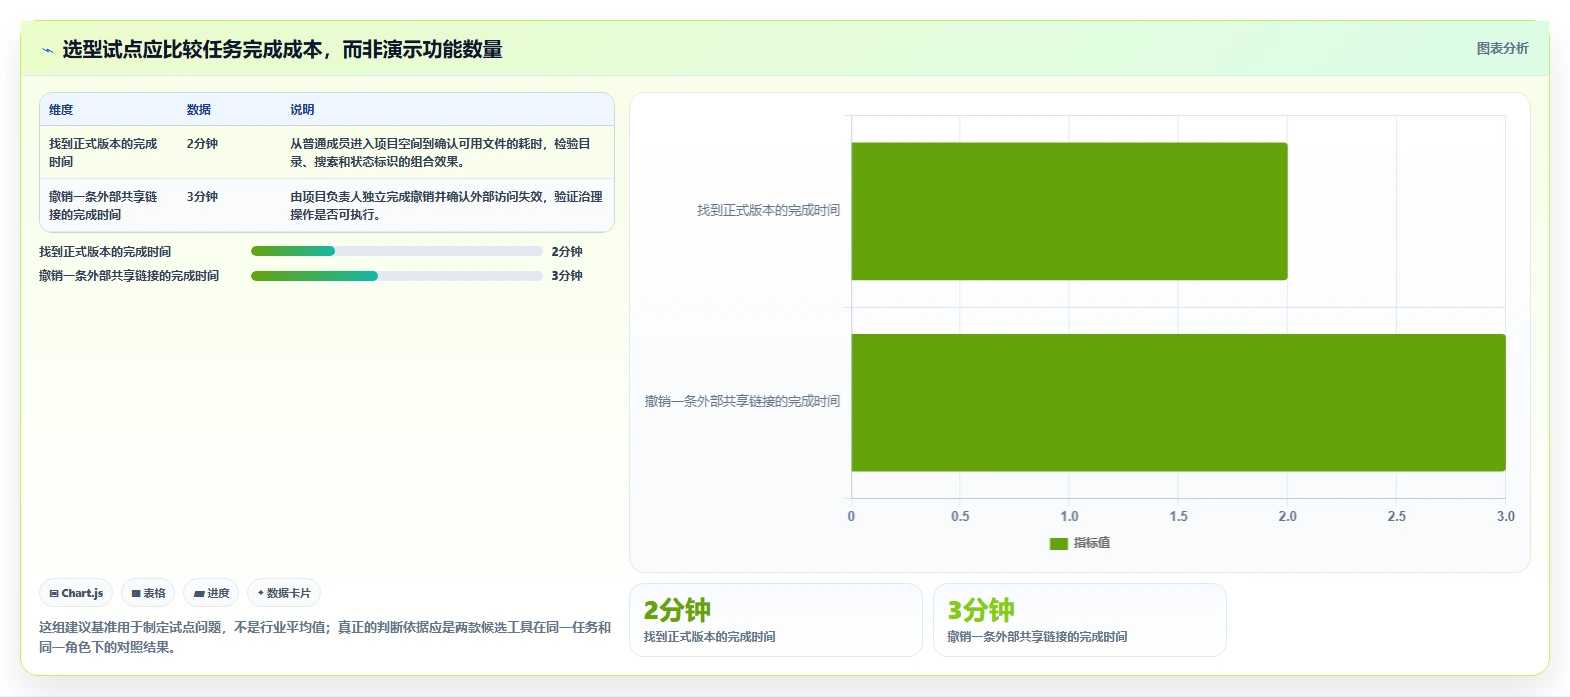The image size is (1570, 697).
Task: Click the footnote starting 这组建议基准用于制定试点问题
Action: 325,637
